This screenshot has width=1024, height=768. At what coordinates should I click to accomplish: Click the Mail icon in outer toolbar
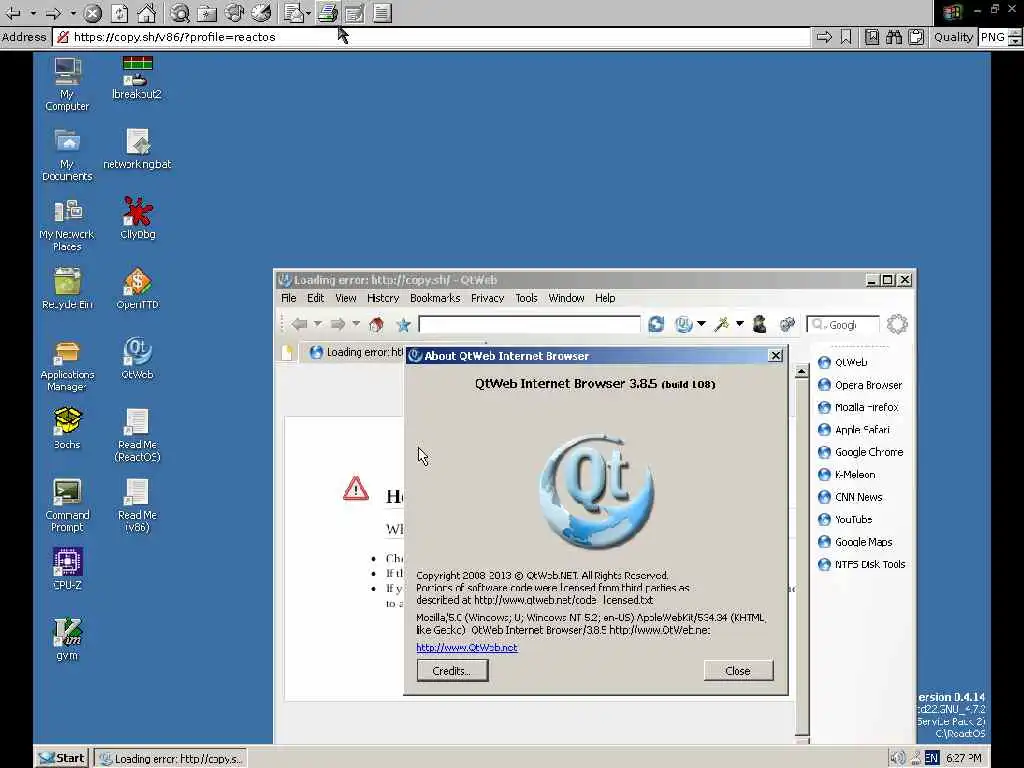click(x=294, y=12)
